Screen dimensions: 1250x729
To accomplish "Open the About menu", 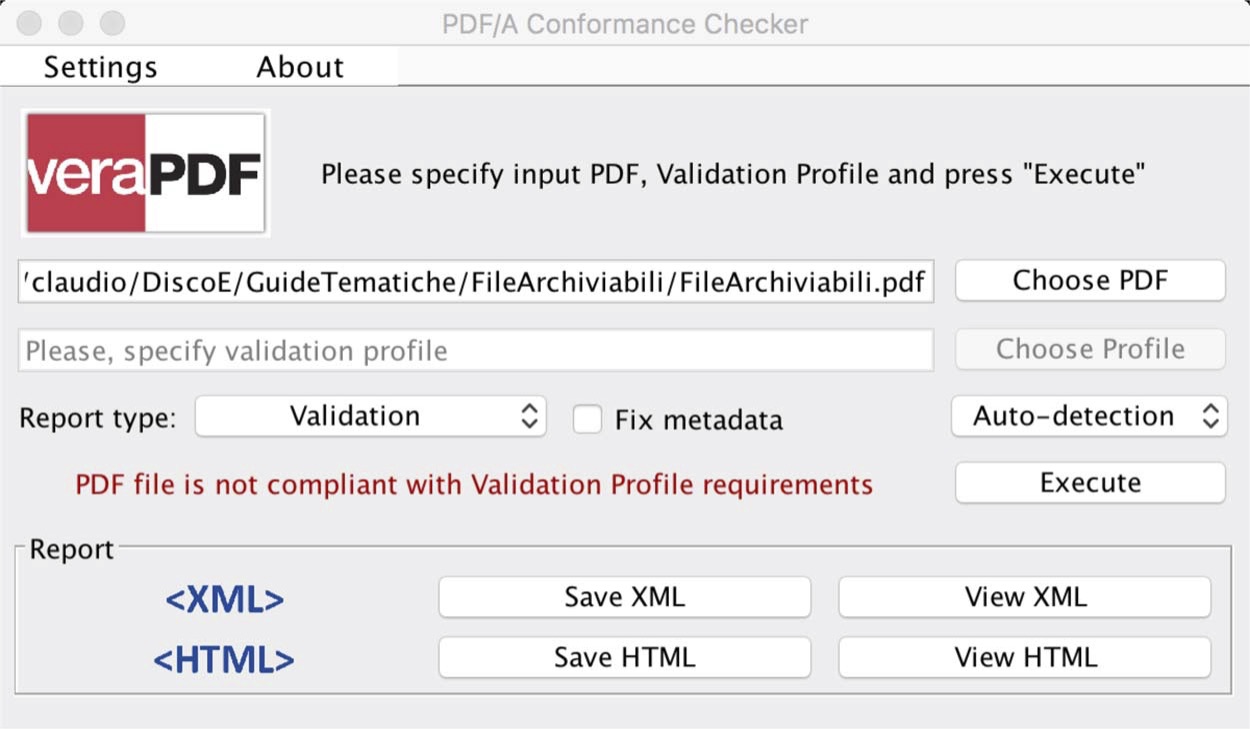I will [300, 67].
